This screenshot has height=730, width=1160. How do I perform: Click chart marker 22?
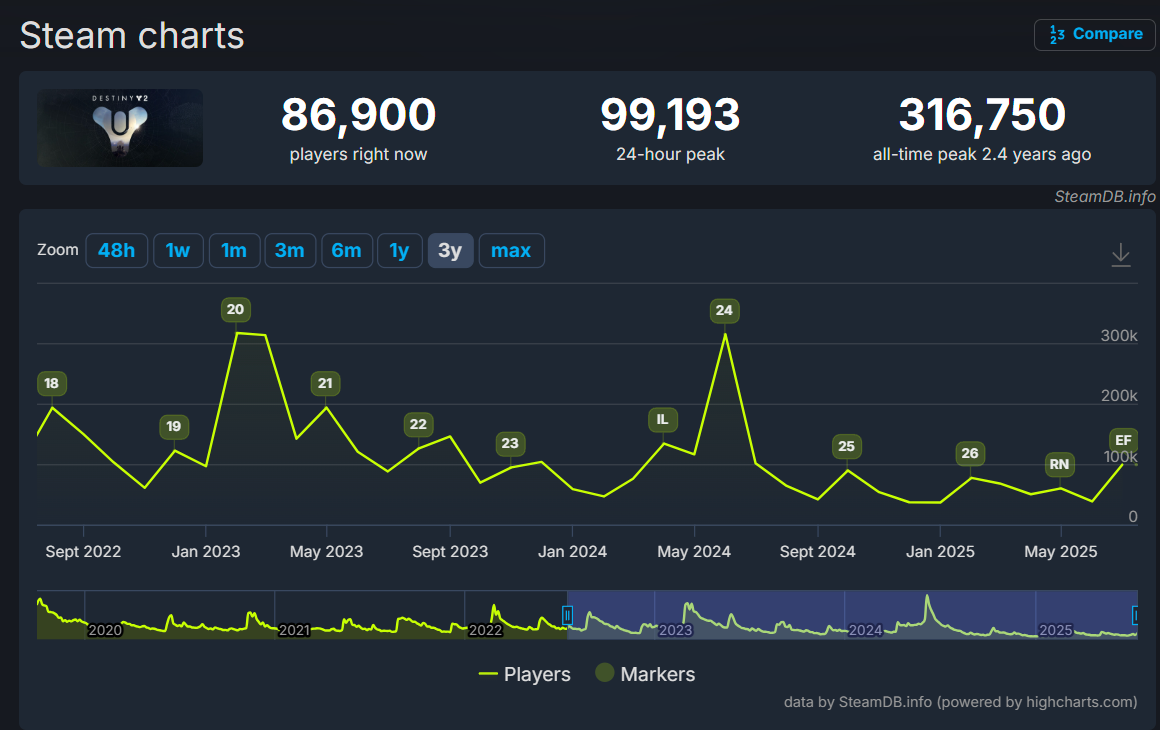pyautogui.click(x=418, y=425)
